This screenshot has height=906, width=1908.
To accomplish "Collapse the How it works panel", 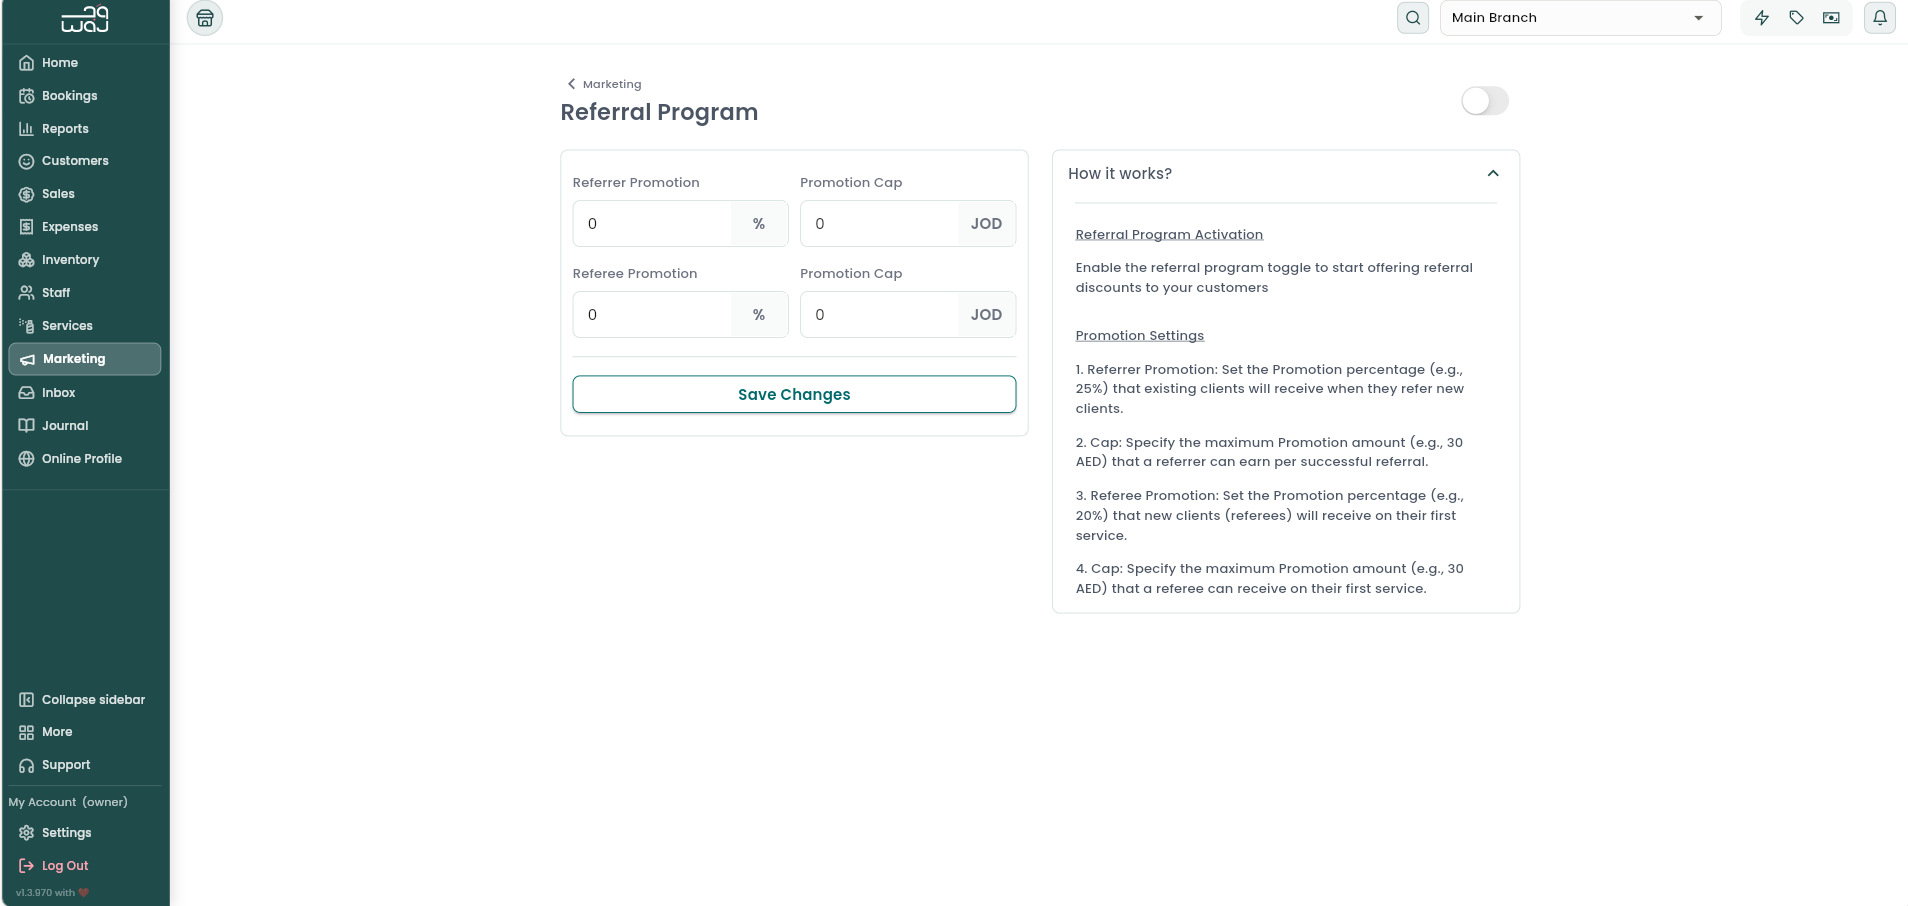I will (1492, 173).
